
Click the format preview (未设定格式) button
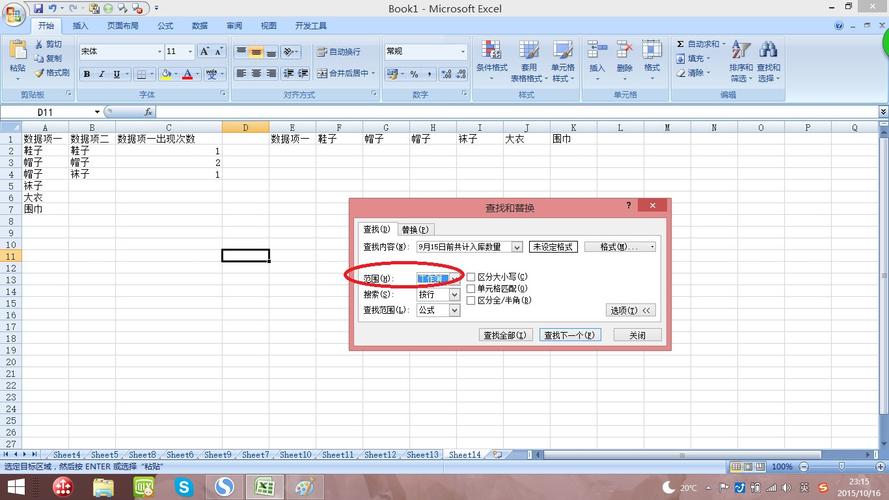pyautogui.click(x=553, y=247)
